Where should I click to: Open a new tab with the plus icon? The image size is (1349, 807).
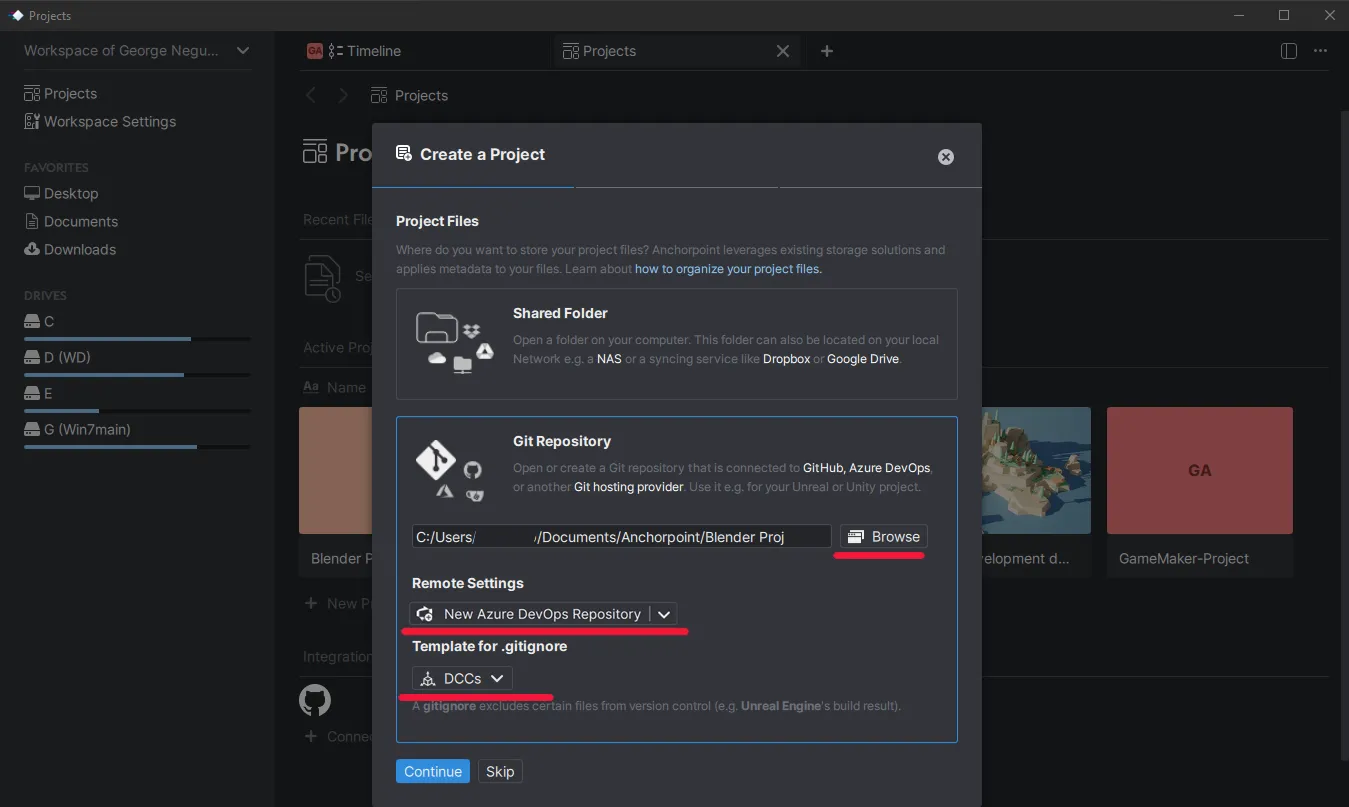[x=827, y=51]
